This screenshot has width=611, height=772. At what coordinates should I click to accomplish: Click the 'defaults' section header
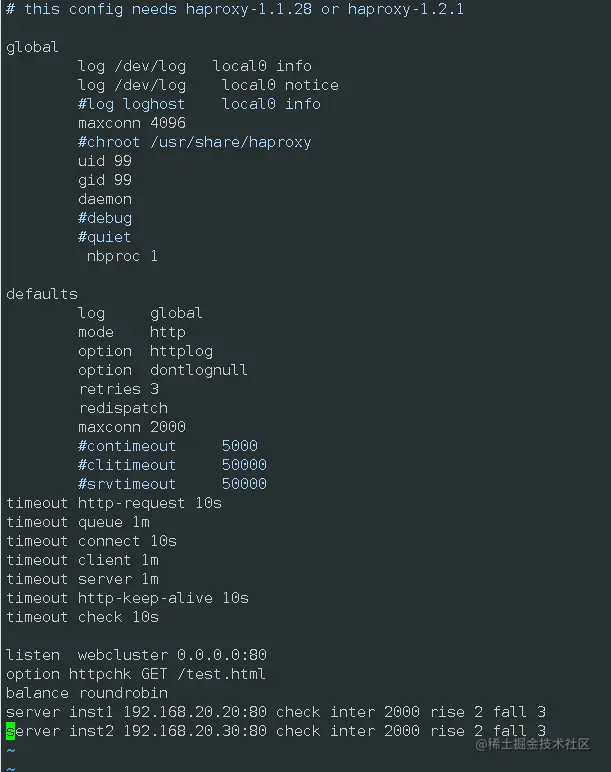coord(41,294)
